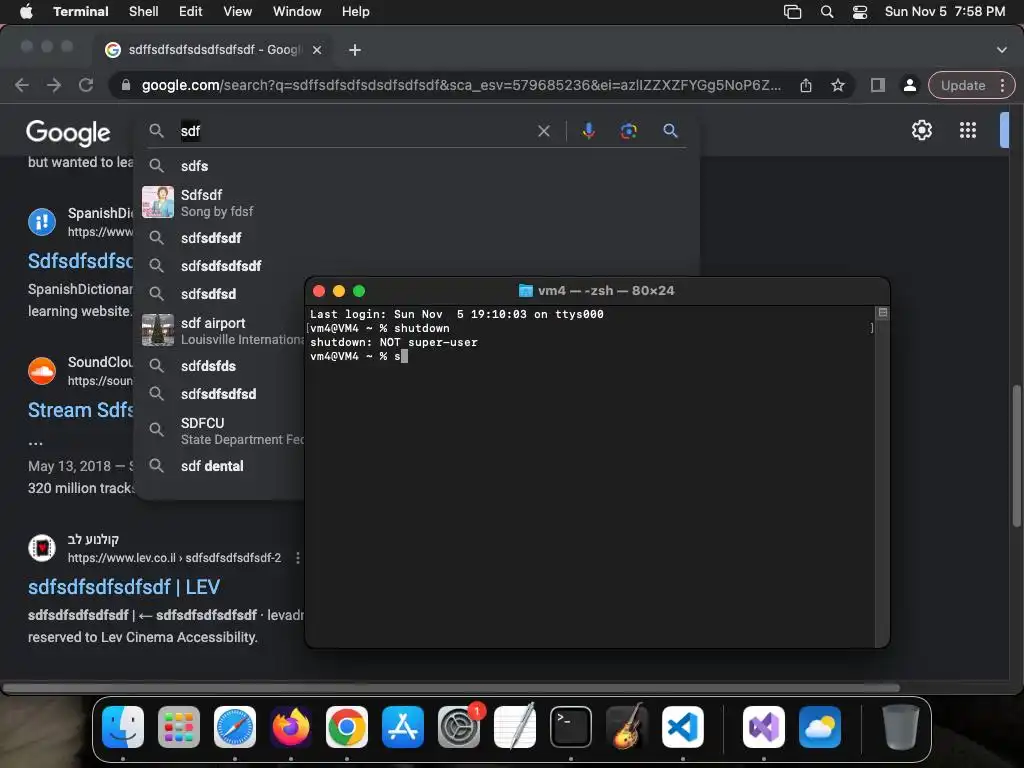
Task: Start voice search with microphone icon
Action: point(588,131)
